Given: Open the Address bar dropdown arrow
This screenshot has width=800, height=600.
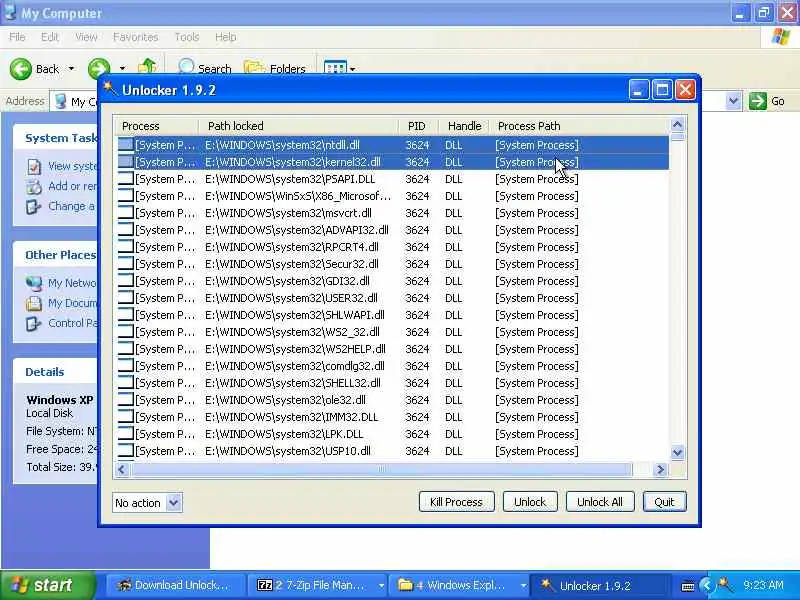Looking at the screenshot, I should [x=733, y=101].
